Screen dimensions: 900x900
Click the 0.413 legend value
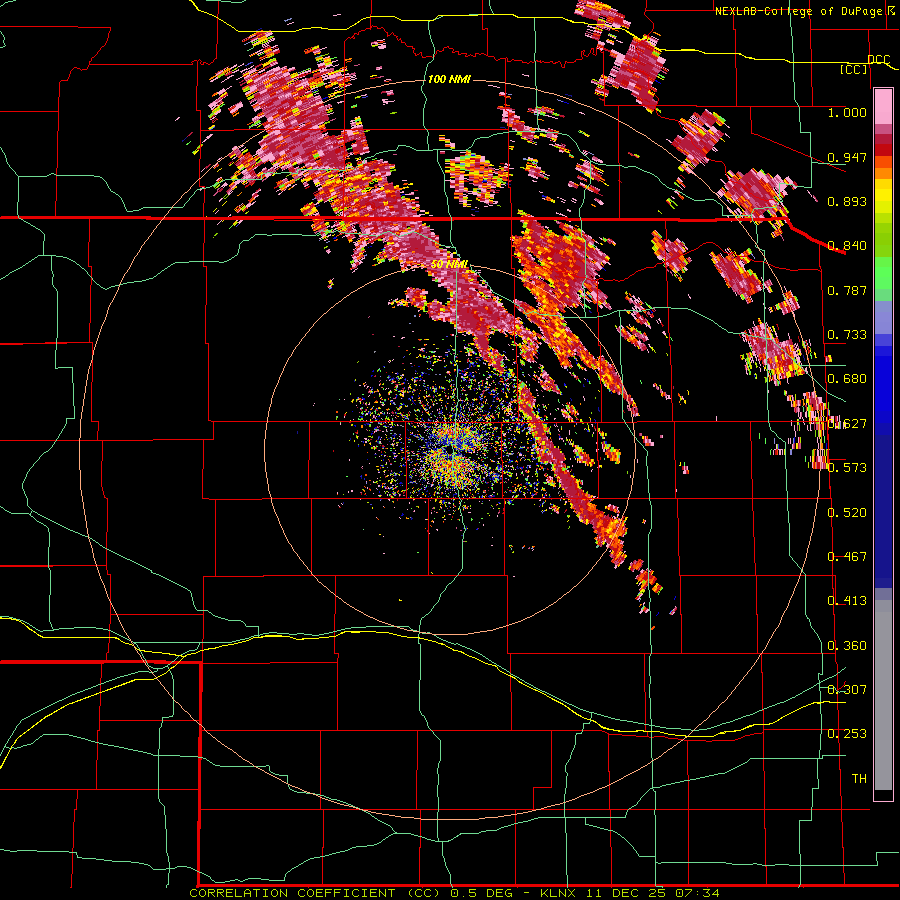[847, 601]
